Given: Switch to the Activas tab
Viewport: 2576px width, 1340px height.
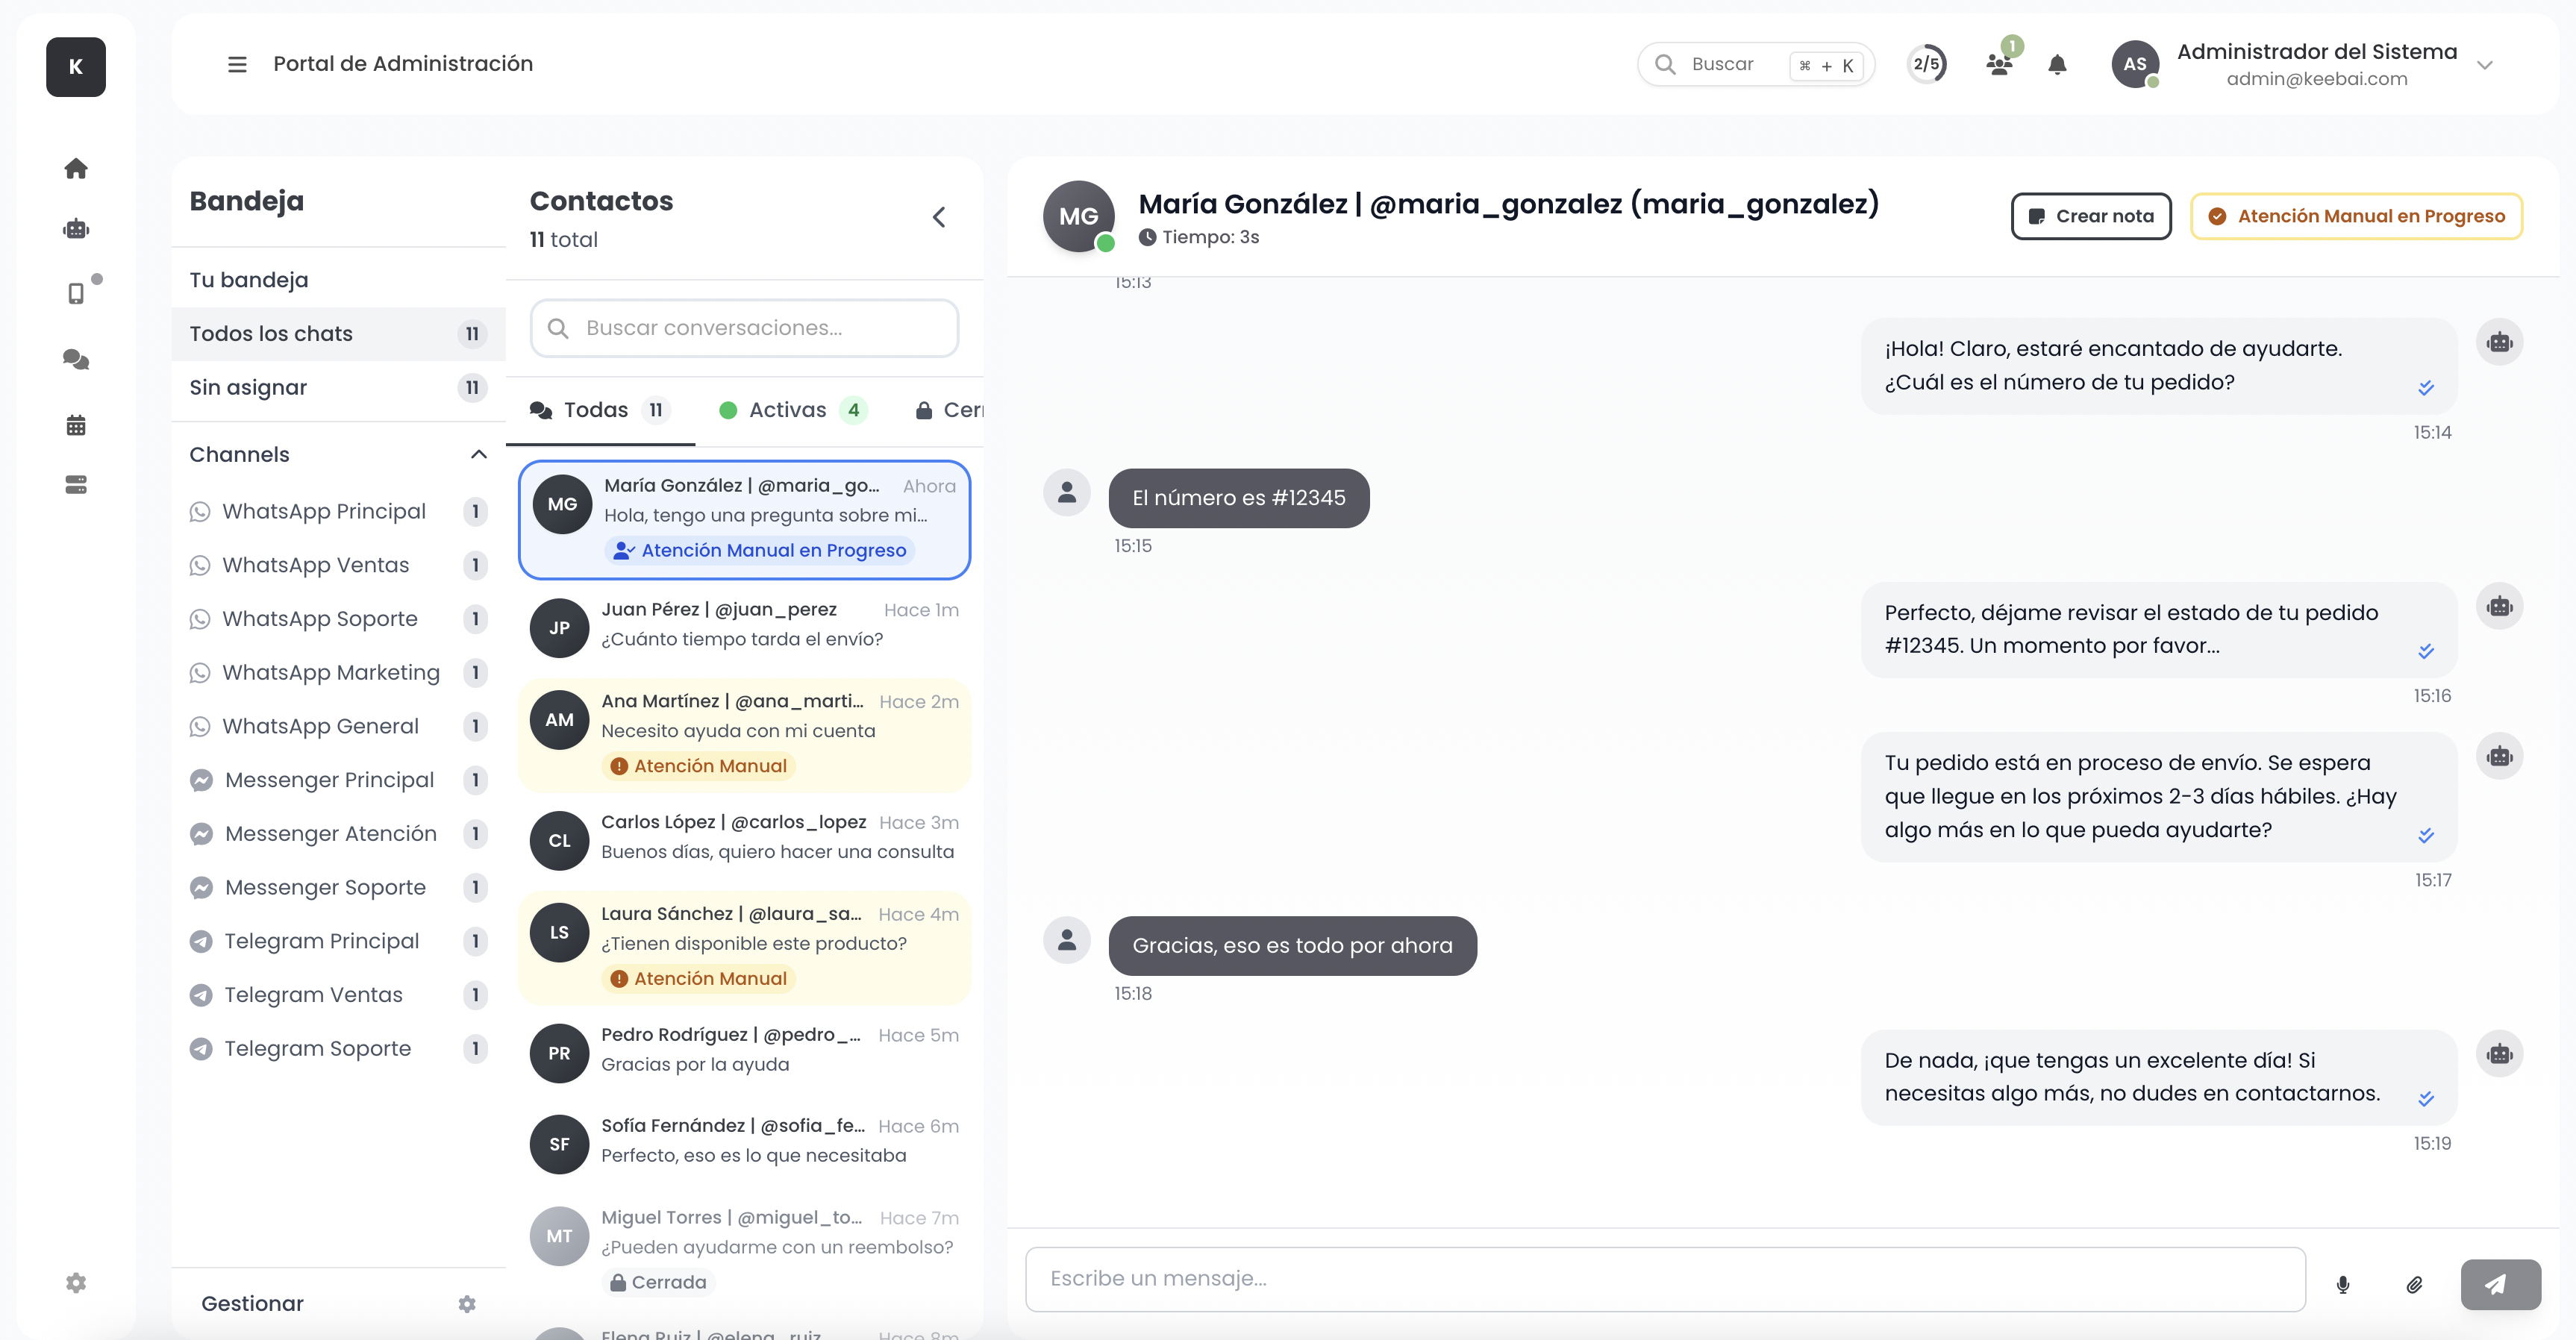Looking at the screenshot, I should [788, 410].
